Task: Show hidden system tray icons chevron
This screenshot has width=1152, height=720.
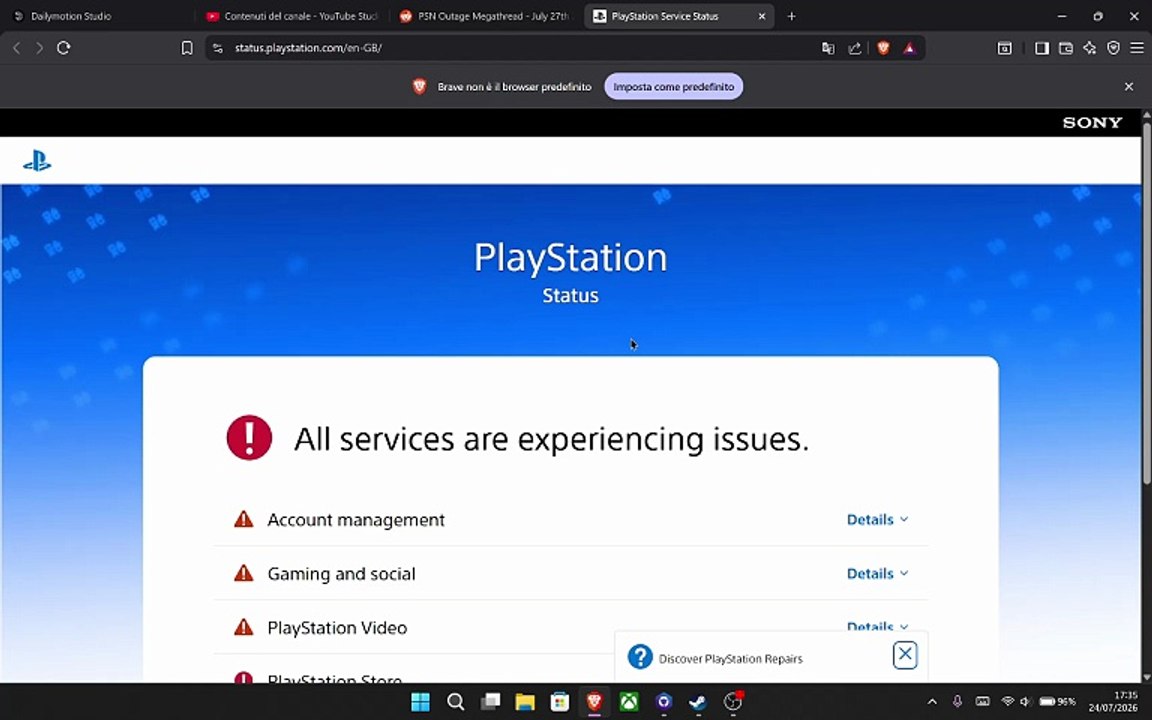Action: pyautogui.click(x=932, y=702)
